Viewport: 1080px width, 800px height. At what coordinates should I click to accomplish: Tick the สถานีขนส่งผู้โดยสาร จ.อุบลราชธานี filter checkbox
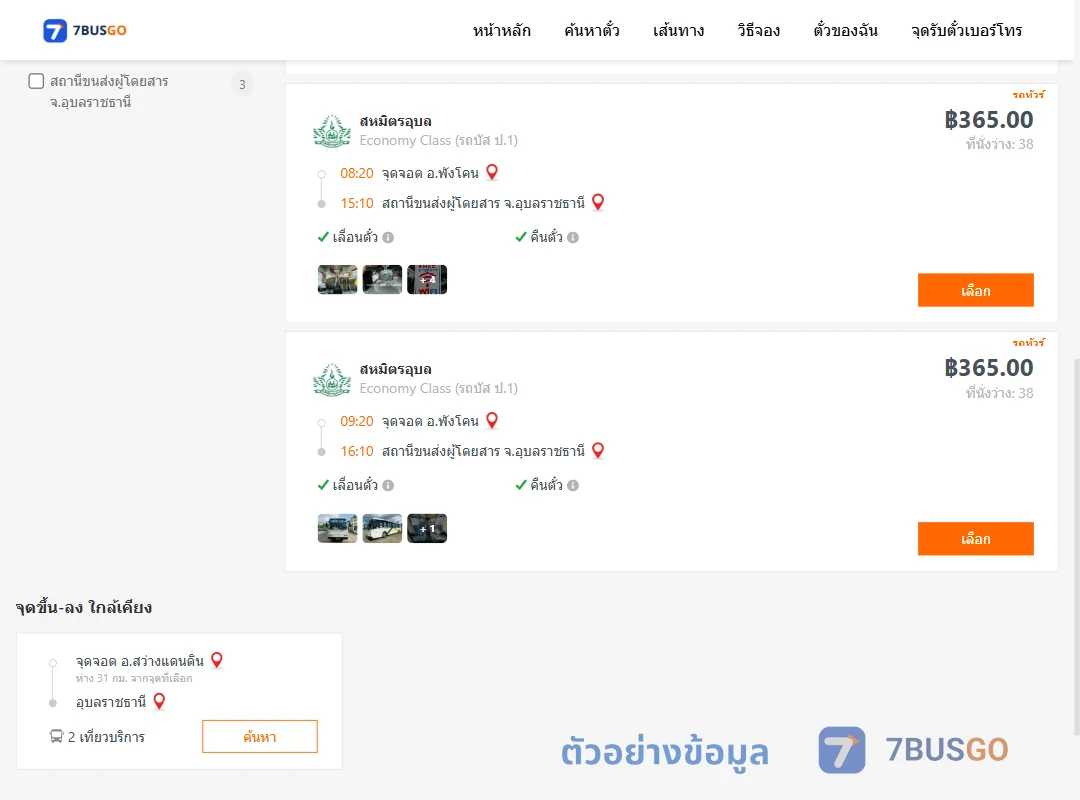click(x=36, y=81)
